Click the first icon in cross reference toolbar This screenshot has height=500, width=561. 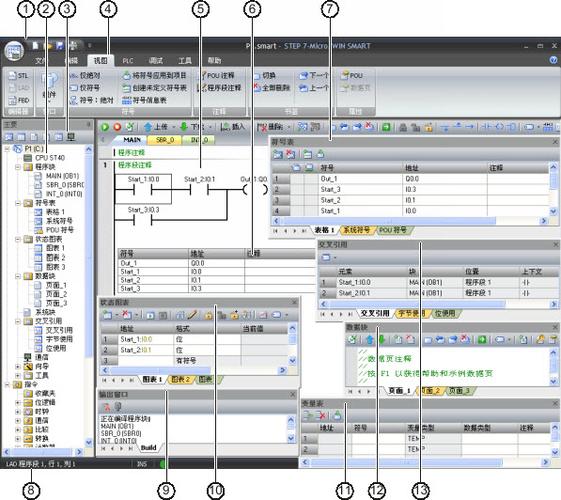click(x=326, y=258)
